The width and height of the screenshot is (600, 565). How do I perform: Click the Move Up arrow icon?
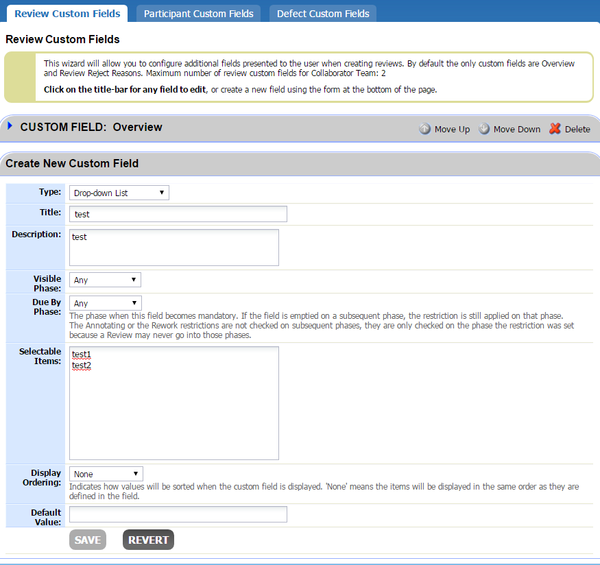(424, 129)
